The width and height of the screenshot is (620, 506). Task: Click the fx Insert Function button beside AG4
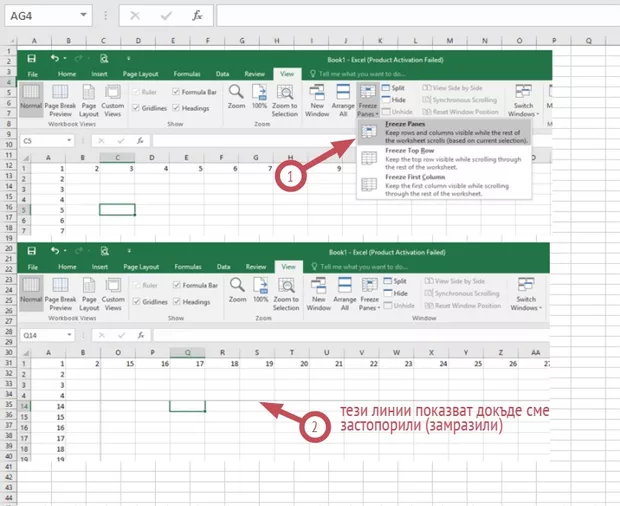(x=198, y=17)
